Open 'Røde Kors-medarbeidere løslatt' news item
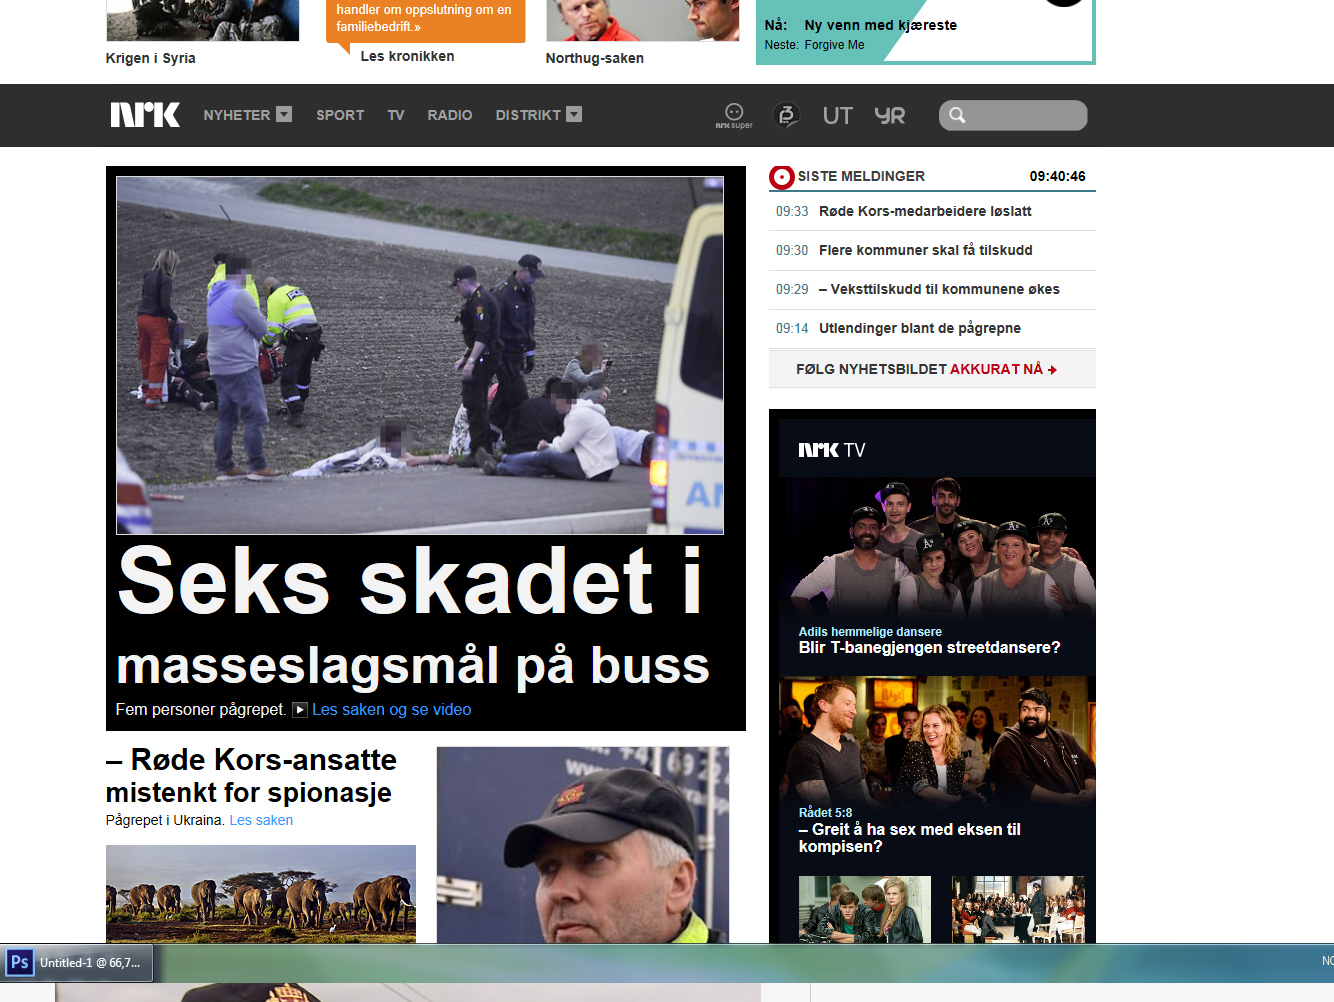1334x1002 pixels. [x=925, y=211]
